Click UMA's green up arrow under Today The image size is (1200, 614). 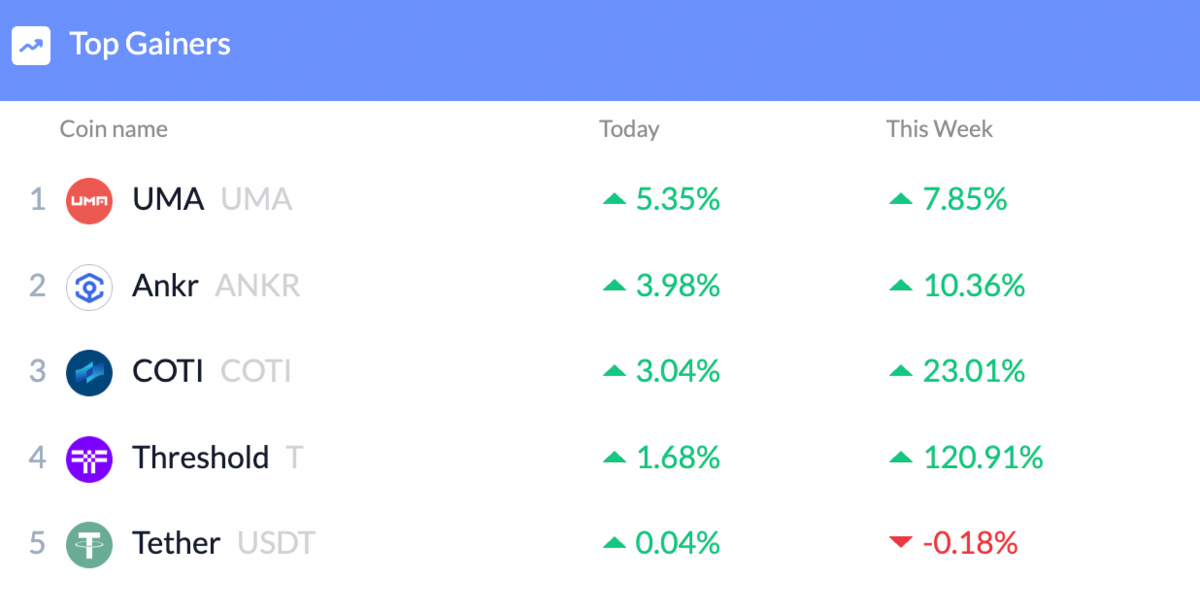click(614, 200)
